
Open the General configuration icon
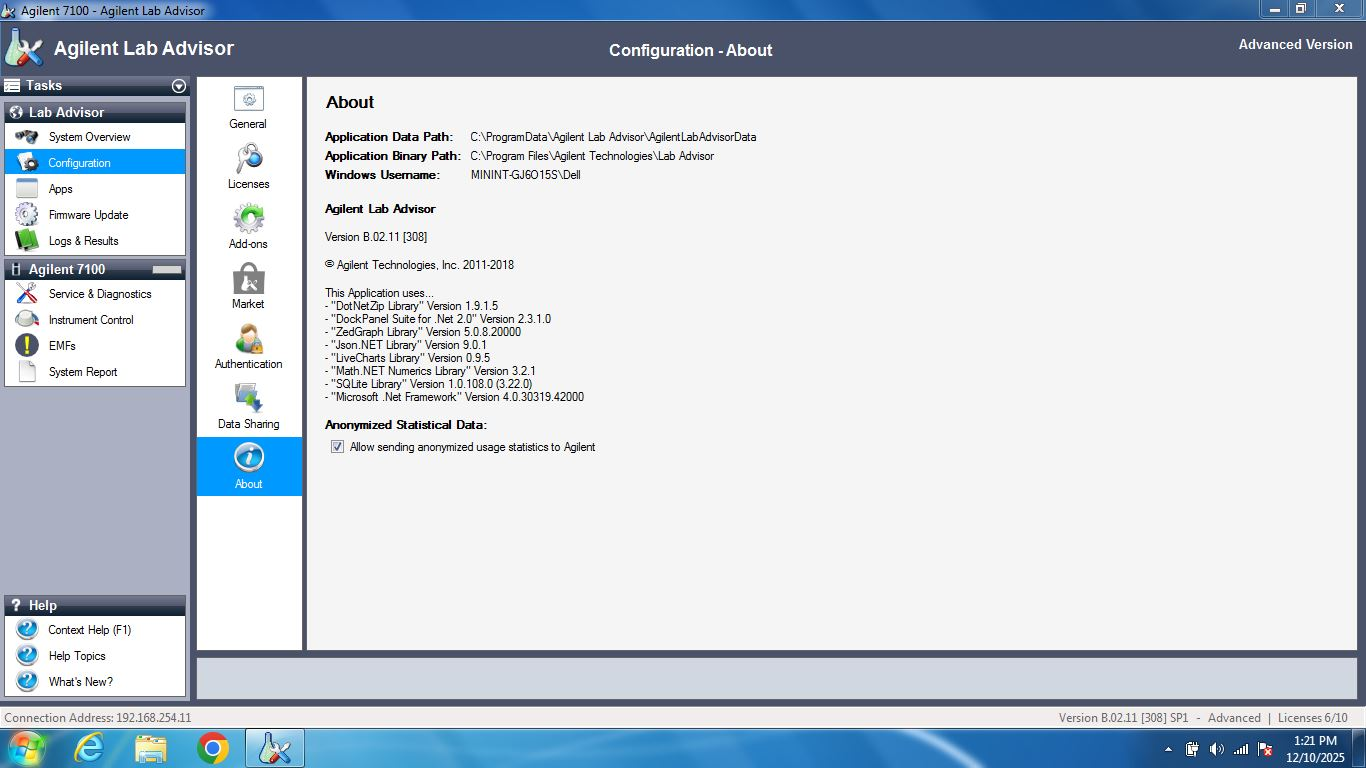click(248, 100)
